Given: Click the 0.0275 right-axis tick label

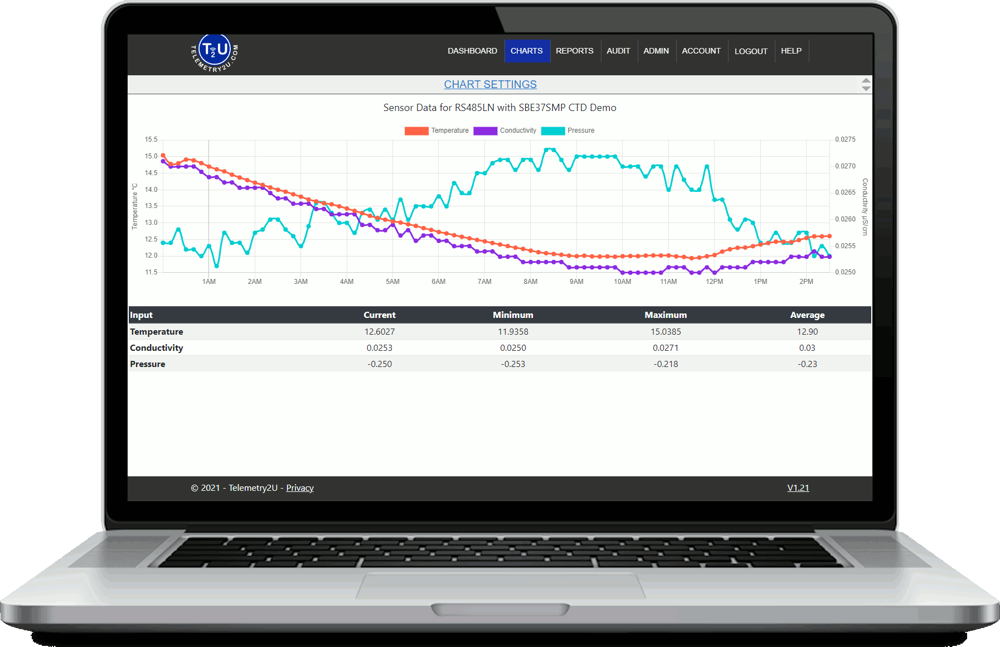Looking at the screenshot, I should [845, 139].
